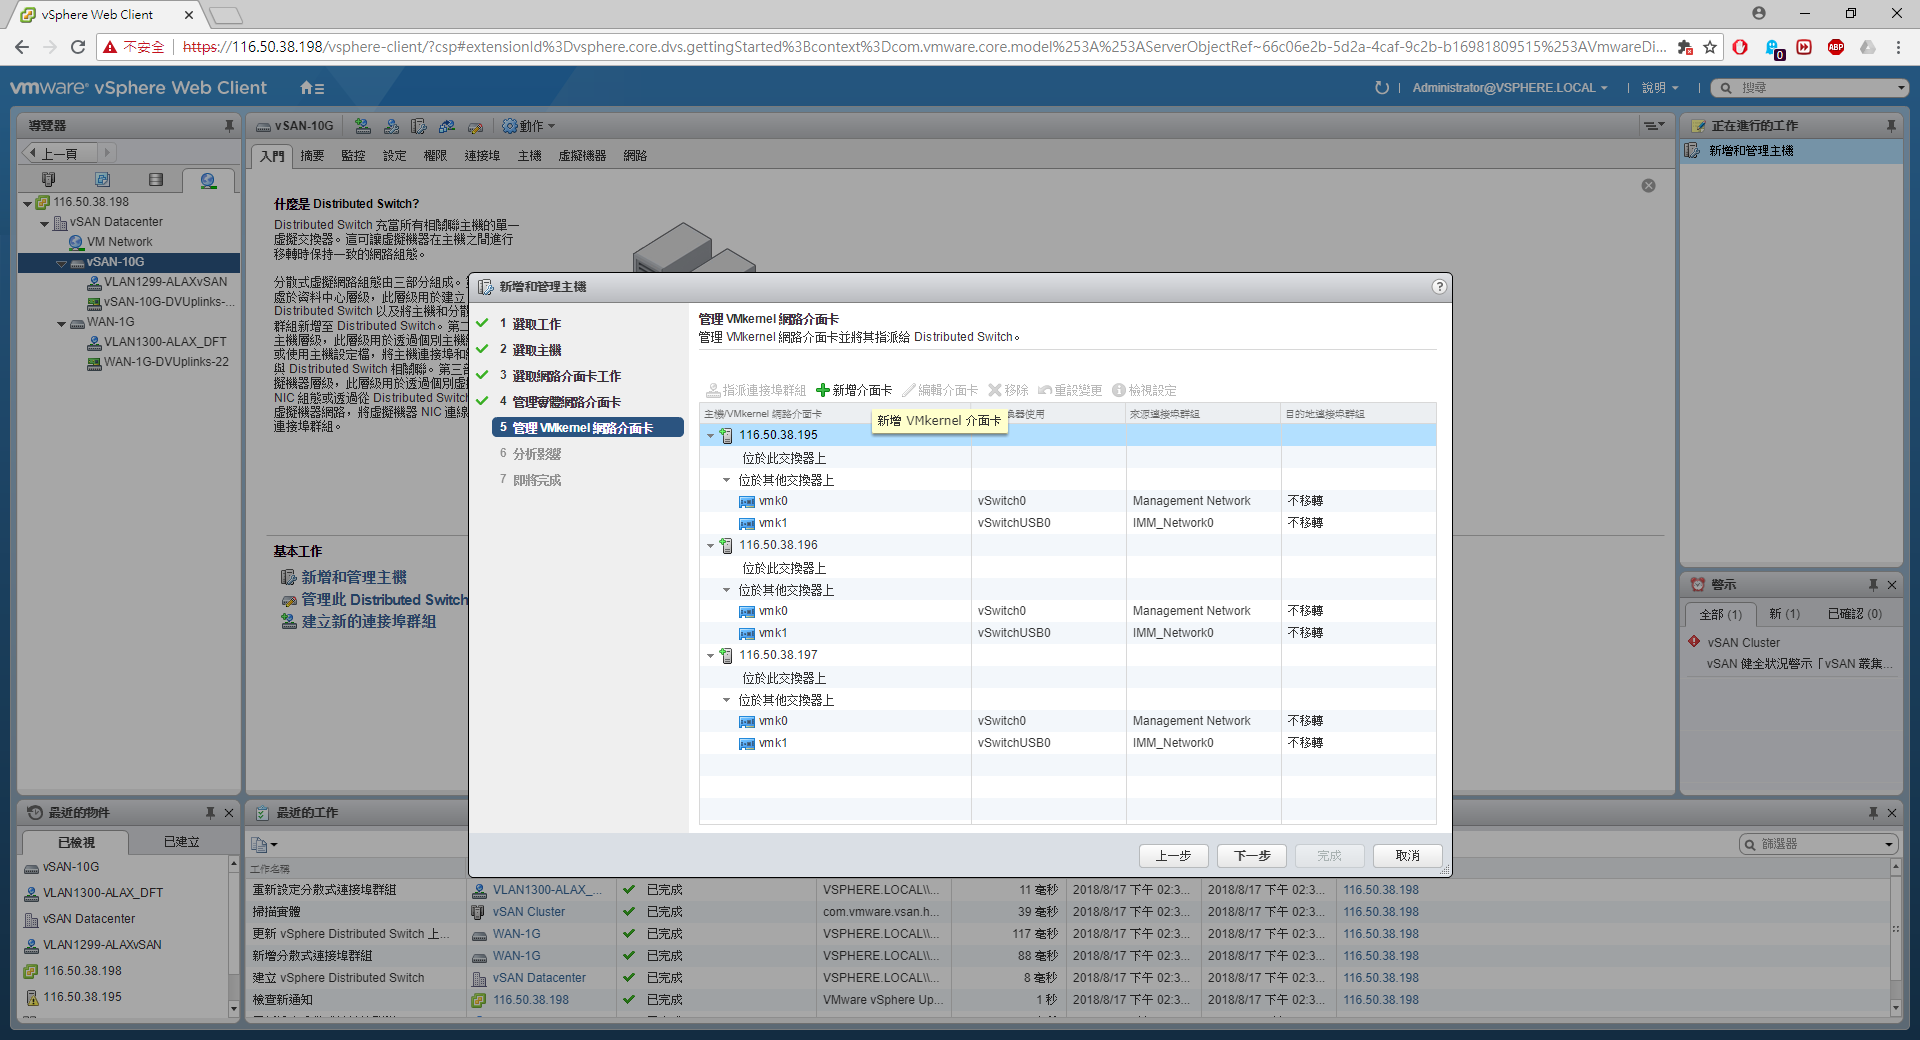Cancel the wizard with 取消
This screenshot has width=1920, height=1040.
[1408, 856]
